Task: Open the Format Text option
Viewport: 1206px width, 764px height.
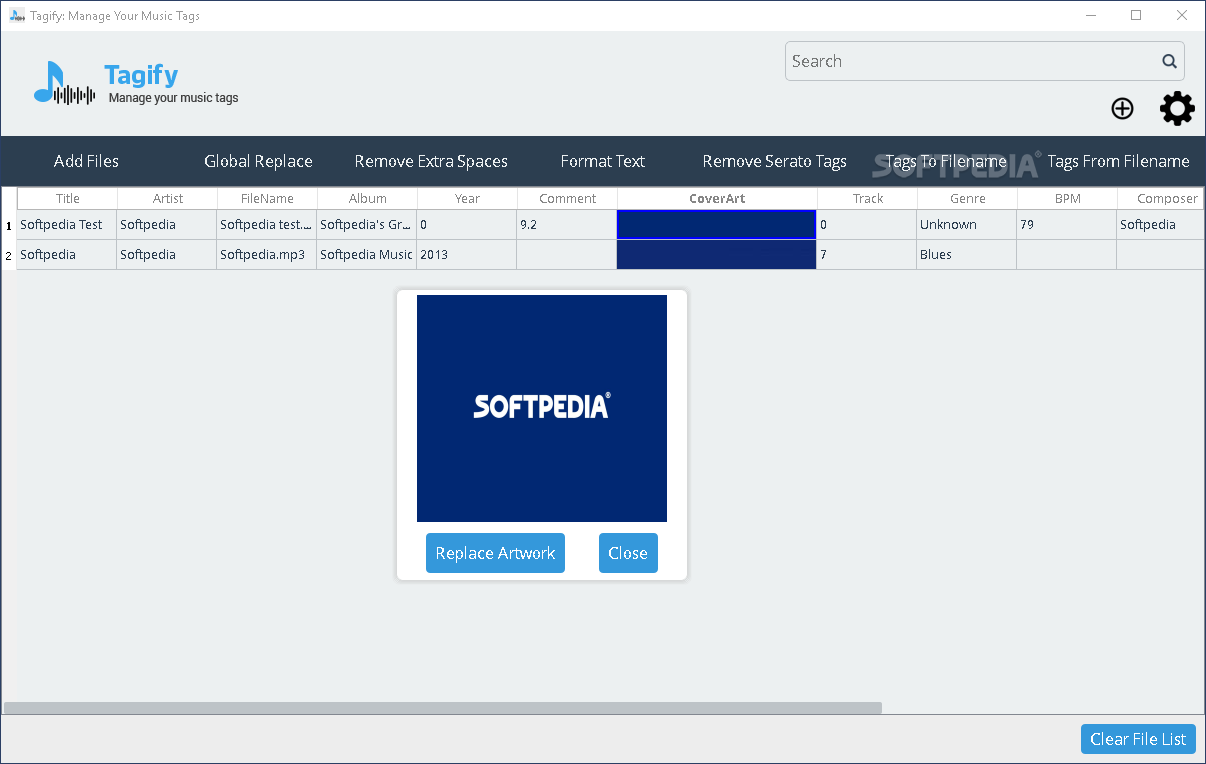Action: pos(603,161)
